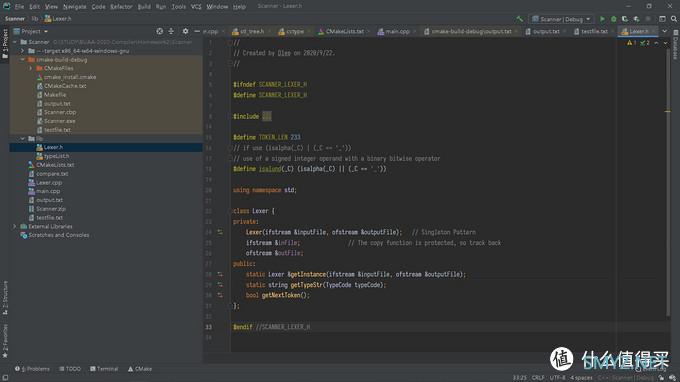Click the Build project hammer icon

click(x=520, y=19)
